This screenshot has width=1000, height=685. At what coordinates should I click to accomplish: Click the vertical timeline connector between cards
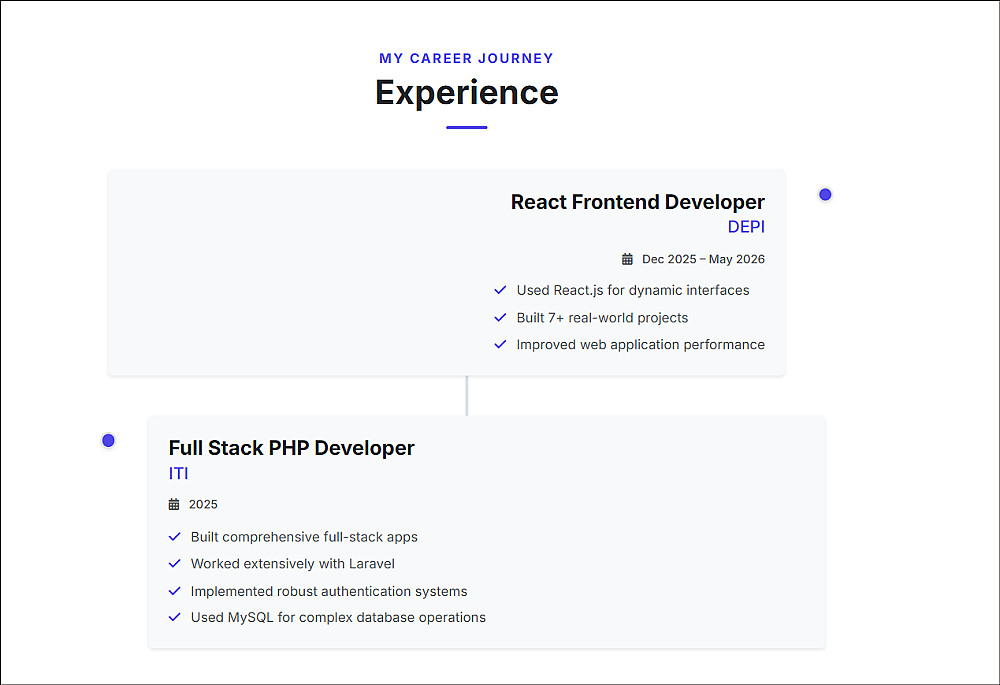click(x=467, y=395)
